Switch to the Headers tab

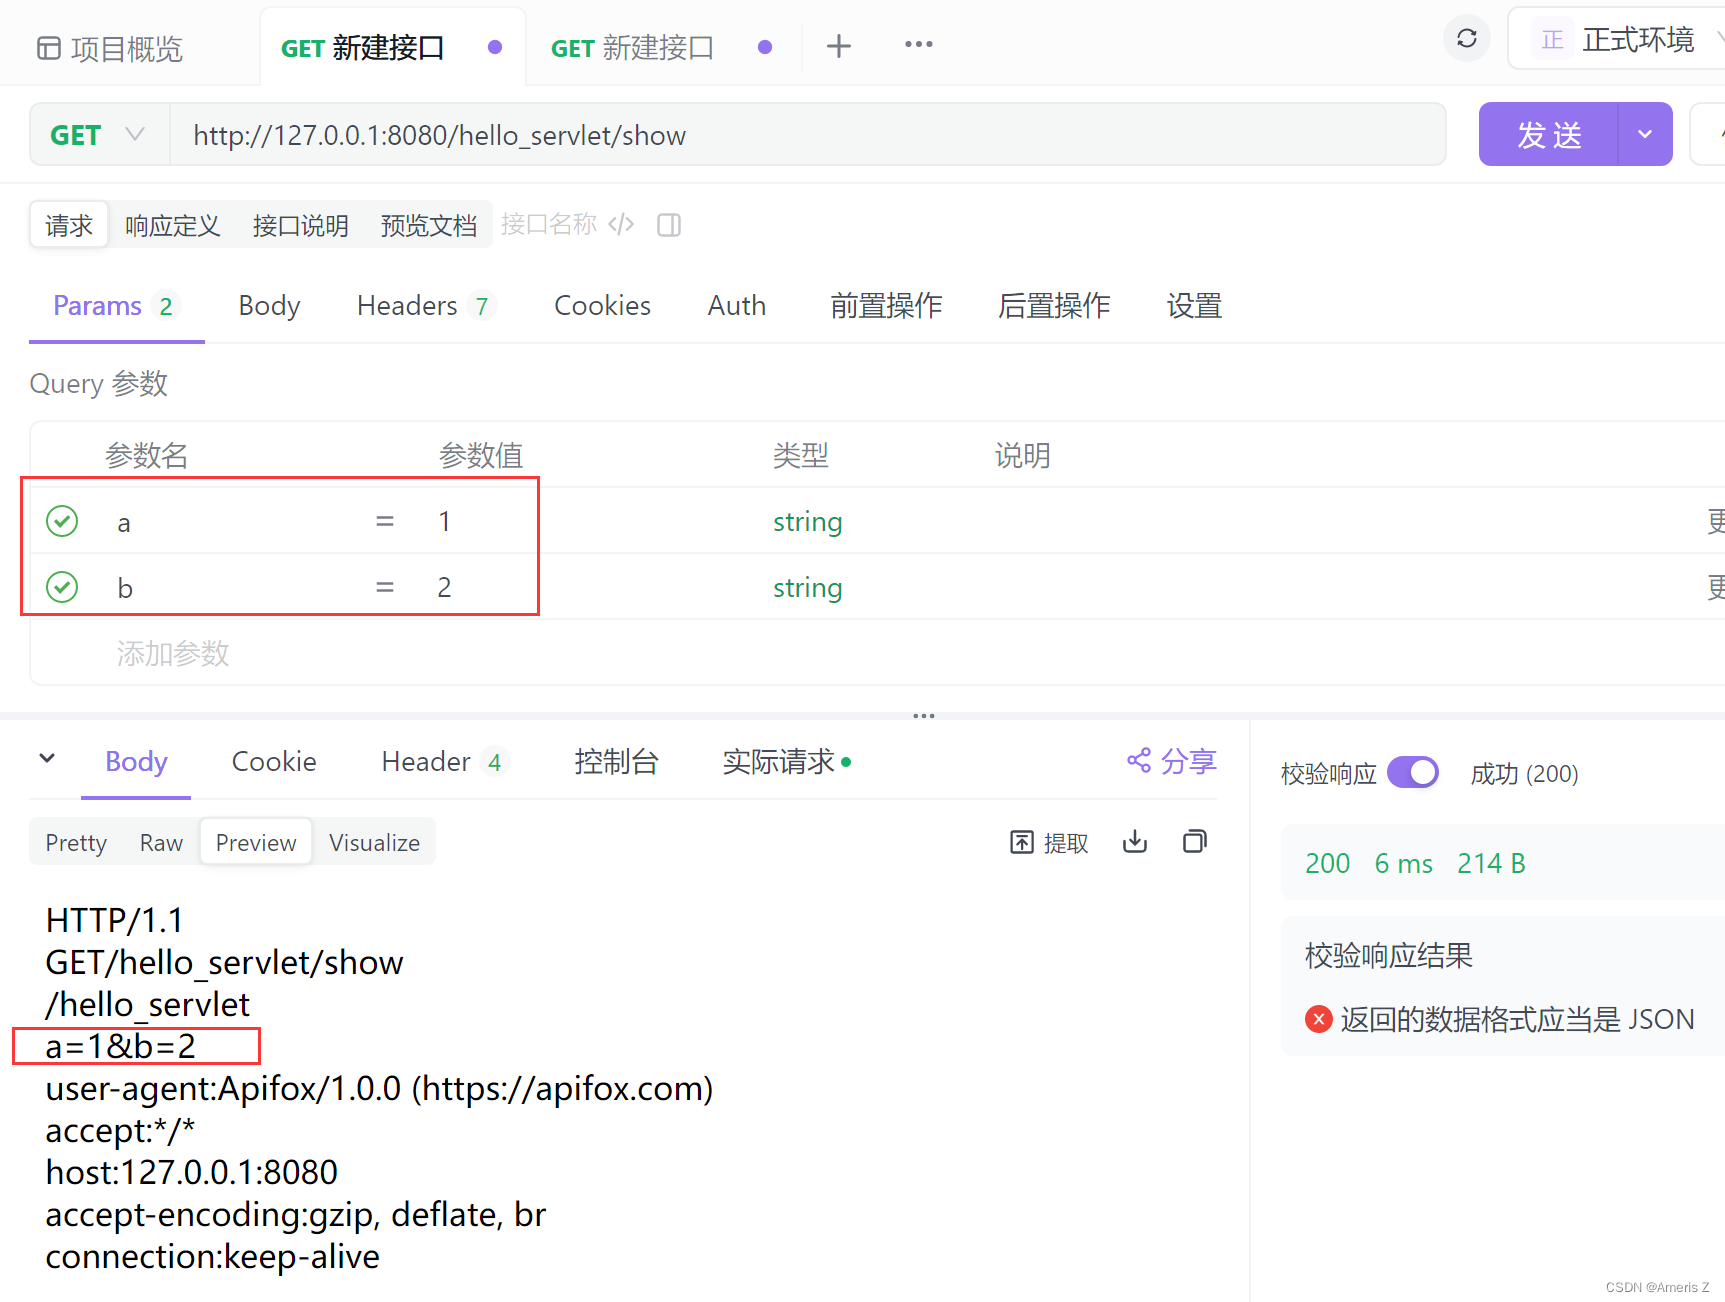[x=407, y=306]
